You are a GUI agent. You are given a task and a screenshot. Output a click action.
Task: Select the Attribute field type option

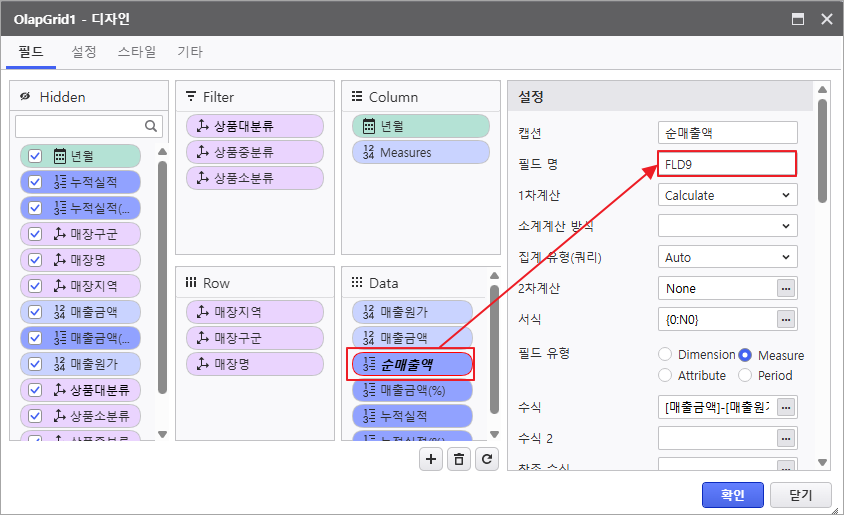point(665,376)
